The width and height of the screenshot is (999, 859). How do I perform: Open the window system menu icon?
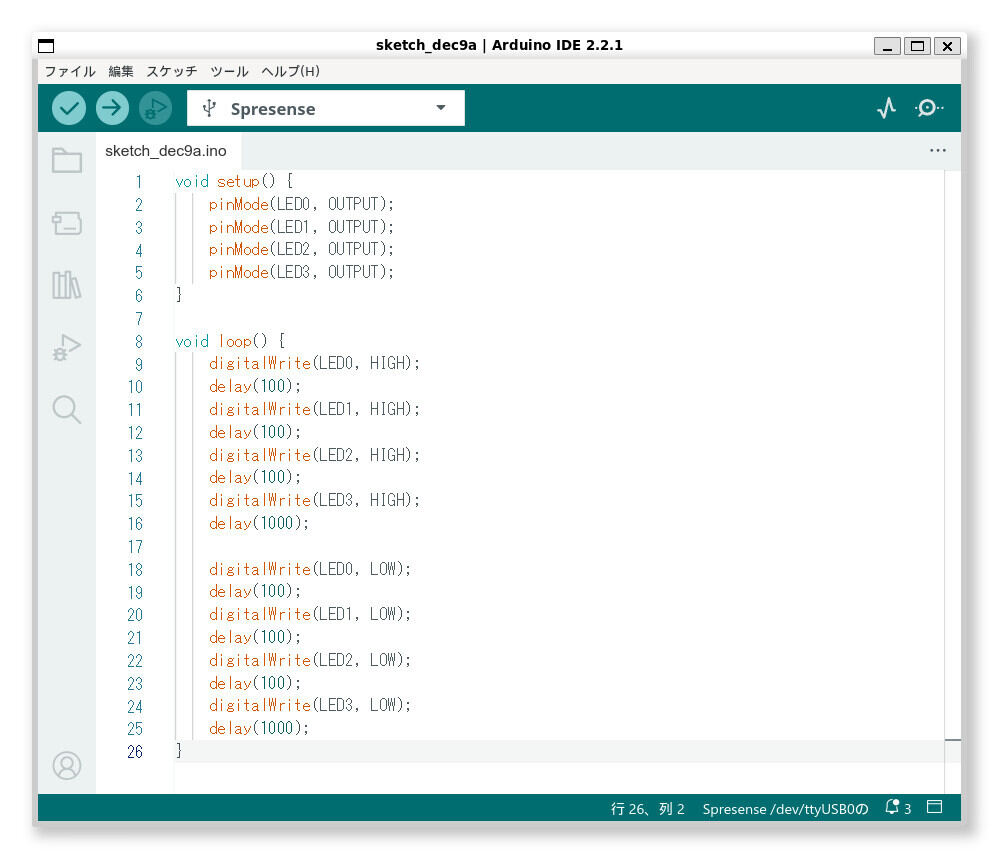point(46,46)
